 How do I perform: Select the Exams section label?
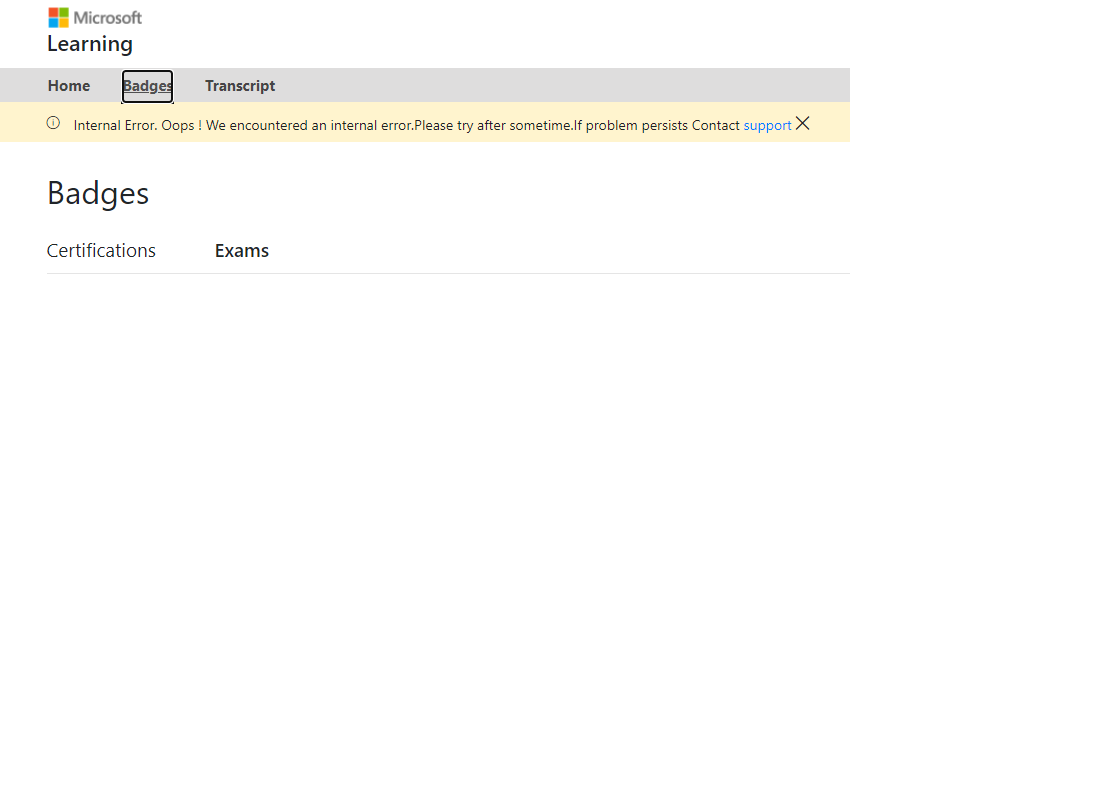pos(241,250)
